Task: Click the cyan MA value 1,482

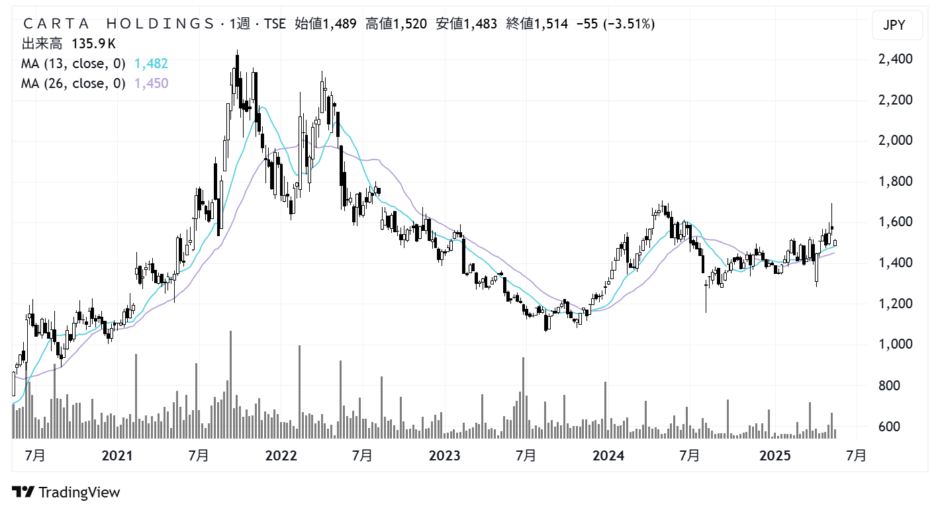Action: point(150,64)
